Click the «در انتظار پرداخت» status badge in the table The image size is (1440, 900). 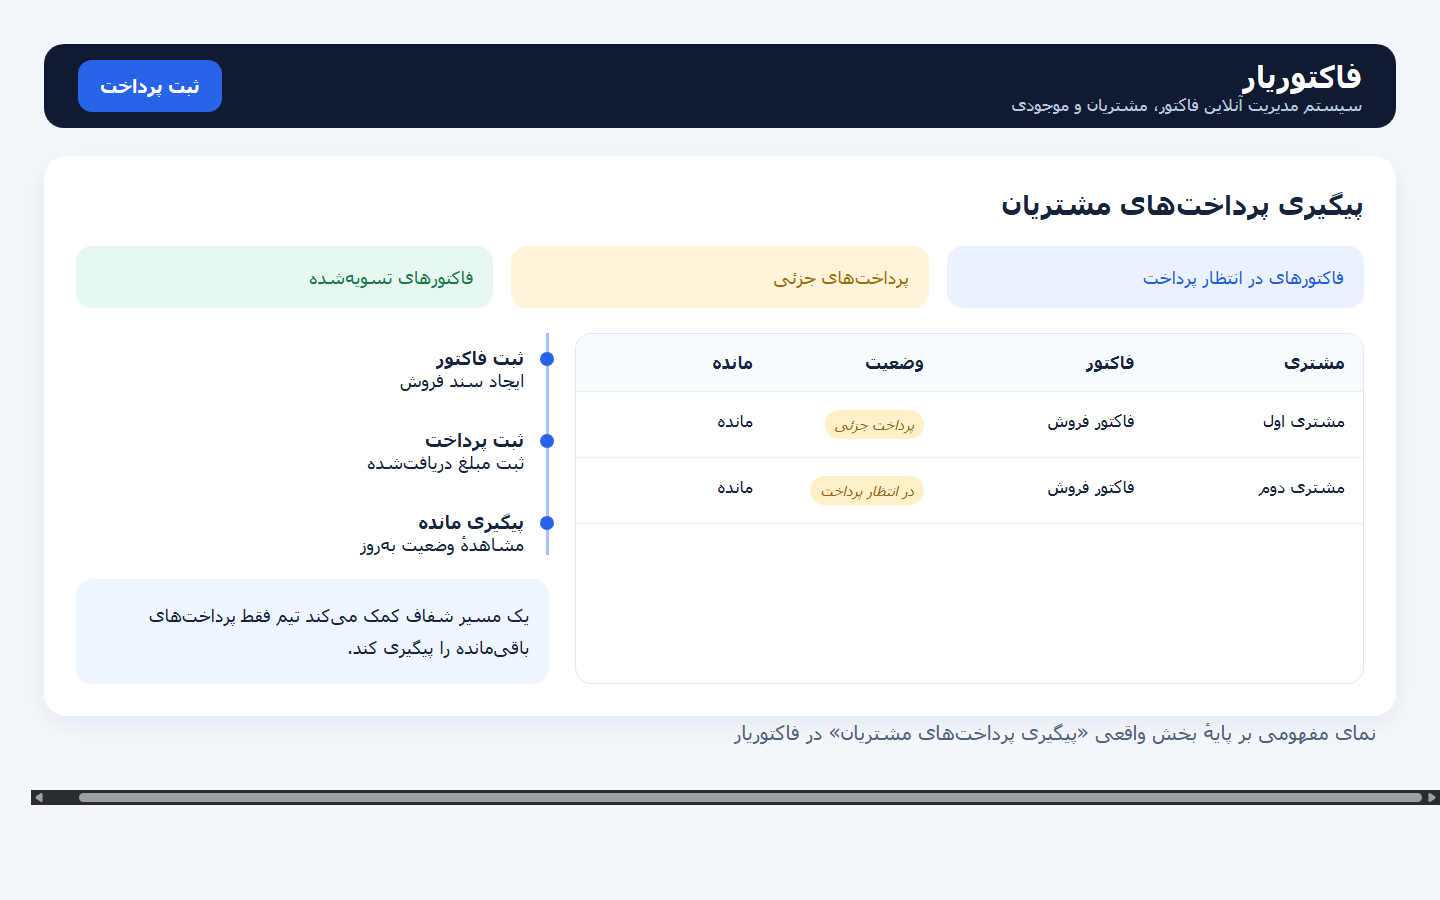click(867, 491)
